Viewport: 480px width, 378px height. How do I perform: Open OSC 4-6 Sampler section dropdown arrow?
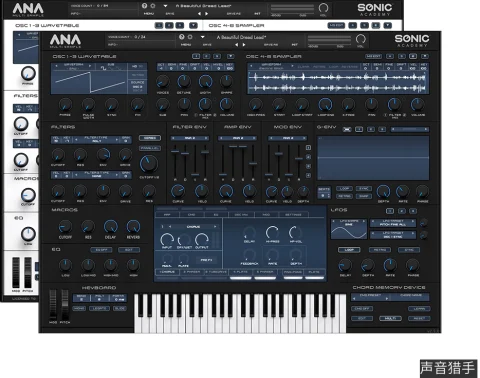click(424, 56)
